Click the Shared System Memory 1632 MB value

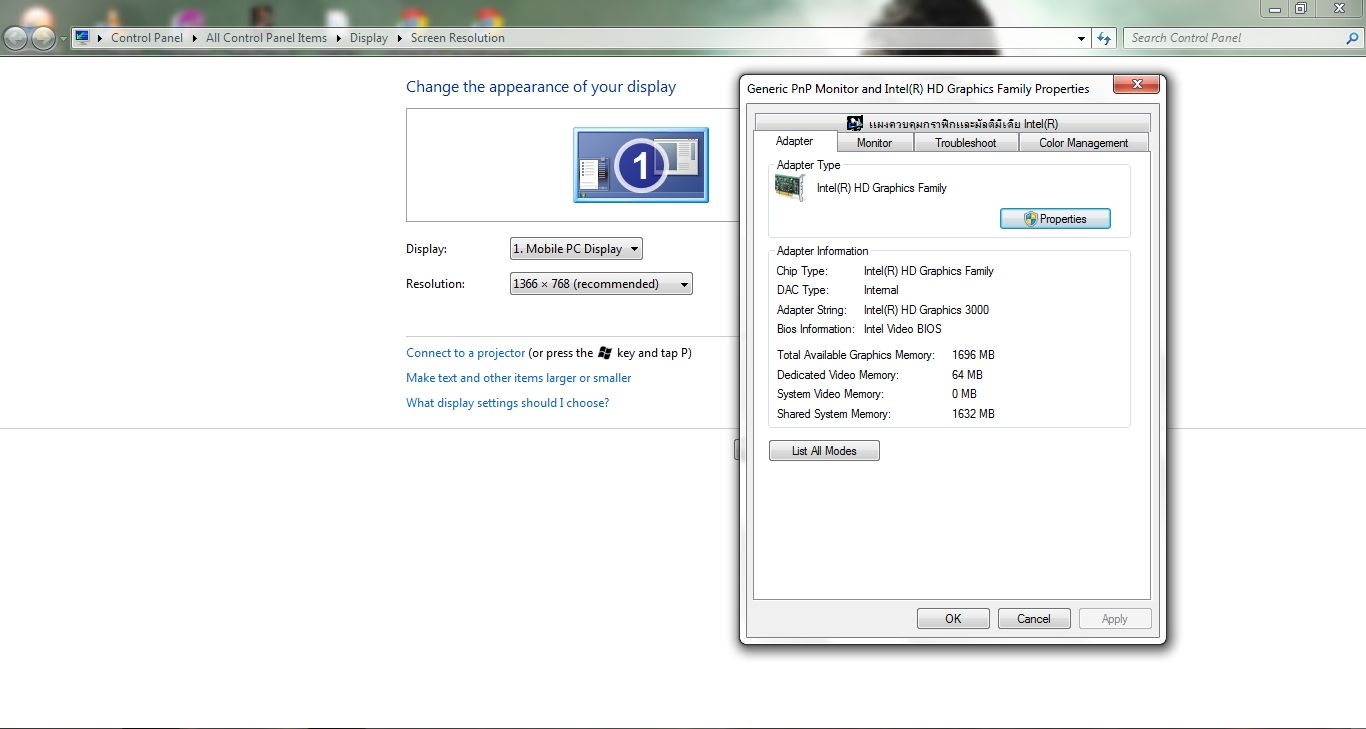tap(973, 414)
